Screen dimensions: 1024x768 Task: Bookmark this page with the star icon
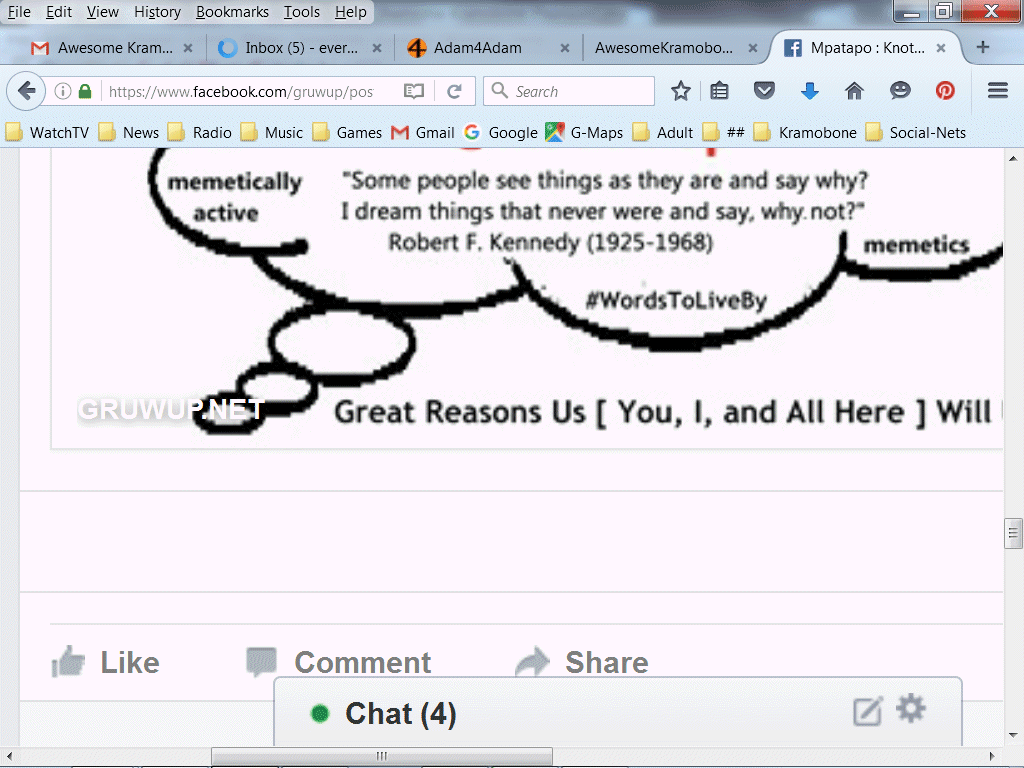tap(680, 91)
